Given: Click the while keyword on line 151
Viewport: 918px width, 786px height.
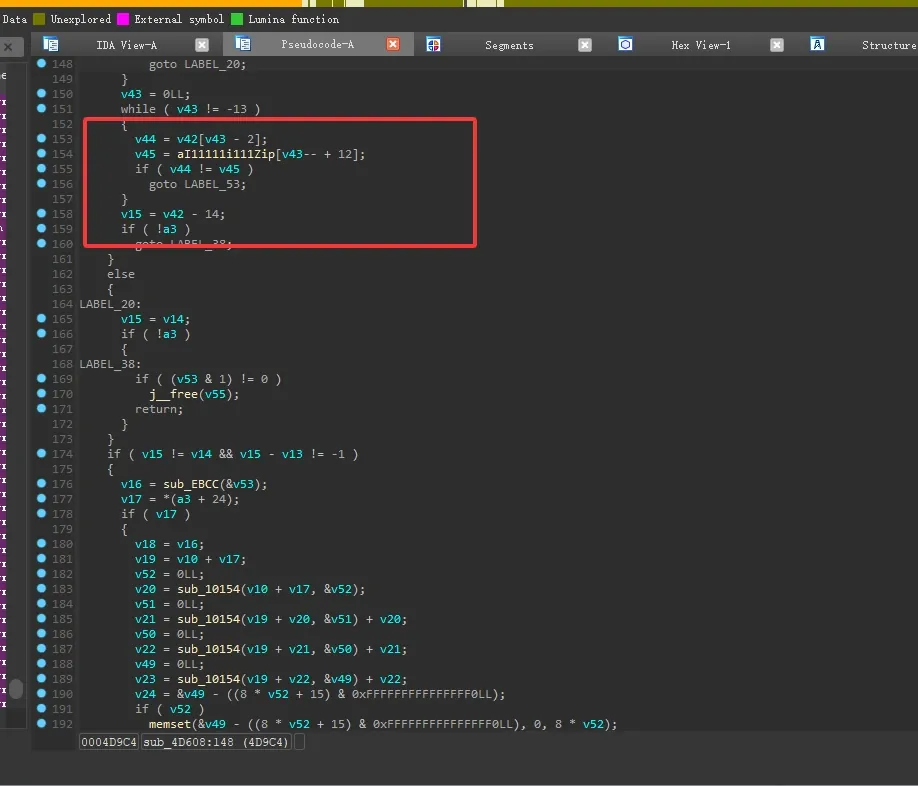Looking at the screenshot, I should 138,109.
